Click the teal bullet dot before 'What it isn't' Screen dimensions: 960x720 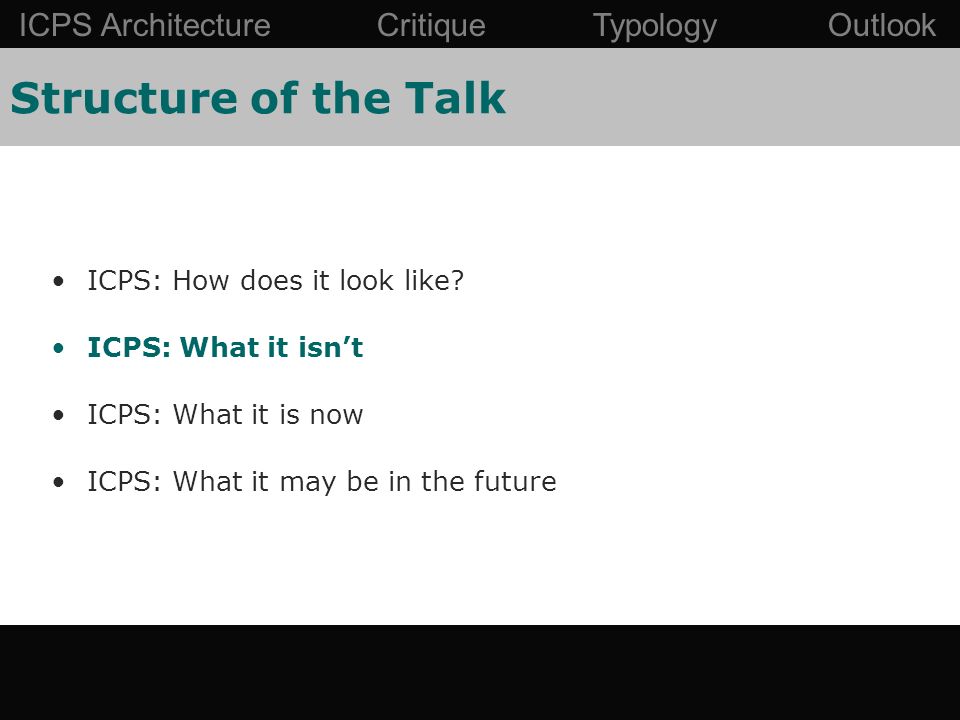tap(59, 349)
